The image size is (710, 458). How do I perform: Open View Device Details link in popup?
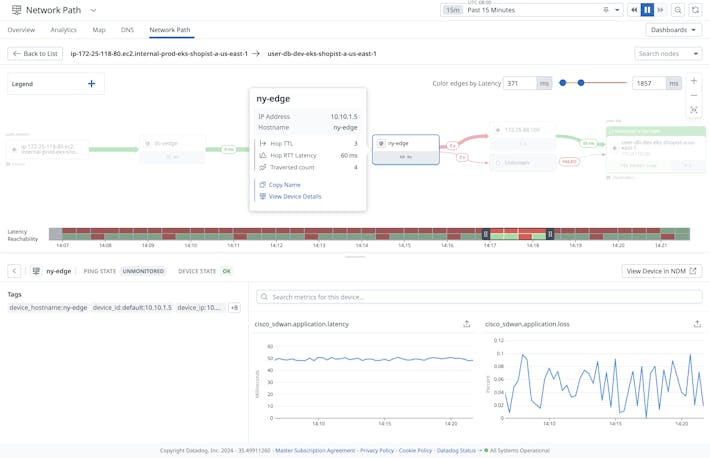click(x=295, y=197)
